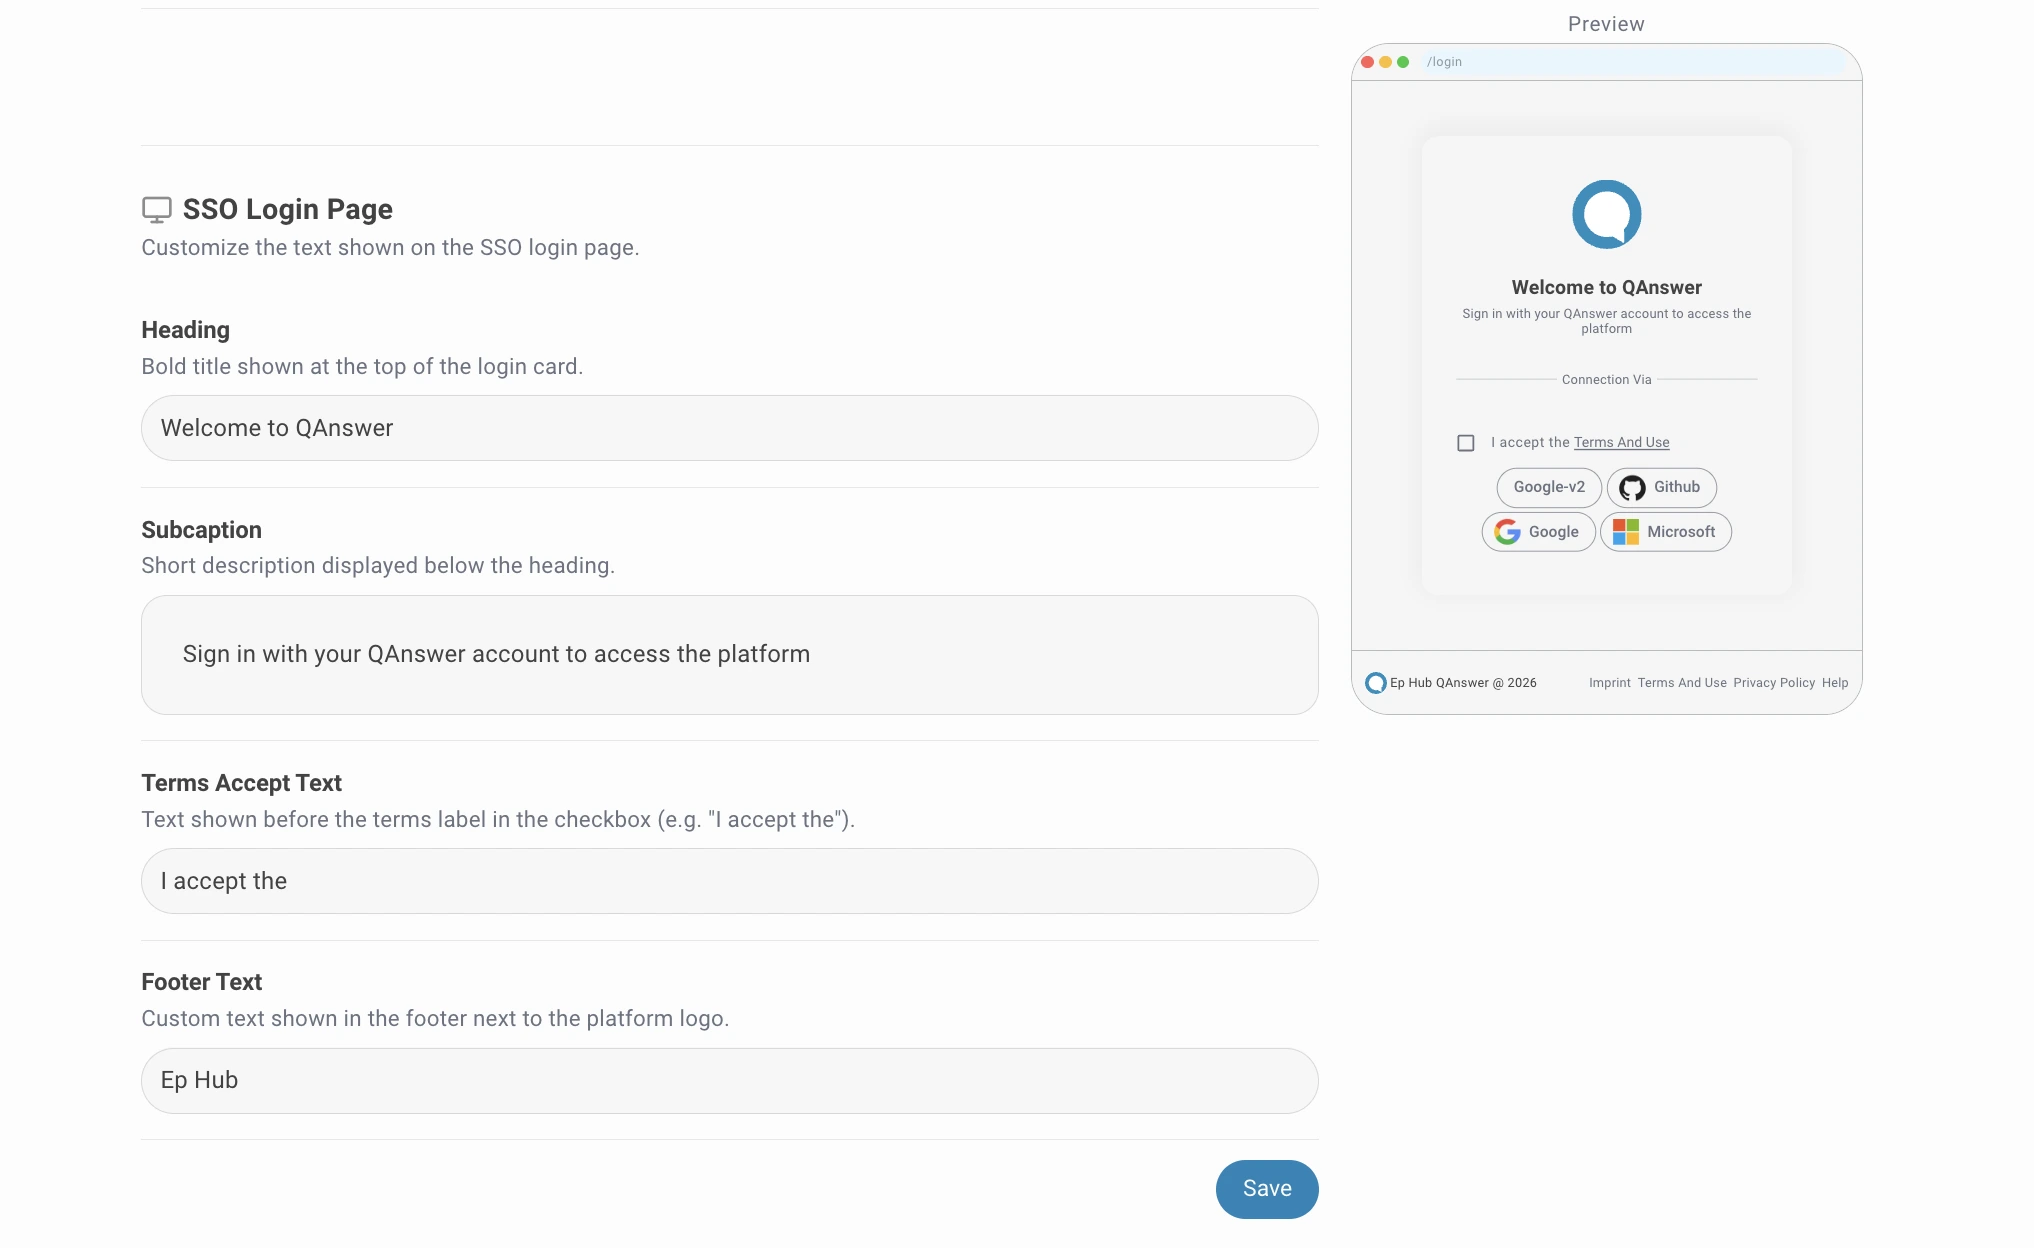This screenshot has width=2034, height=1248.
Task: Click the Microsoft login button in preview
Action: [x=1666, y=532]
